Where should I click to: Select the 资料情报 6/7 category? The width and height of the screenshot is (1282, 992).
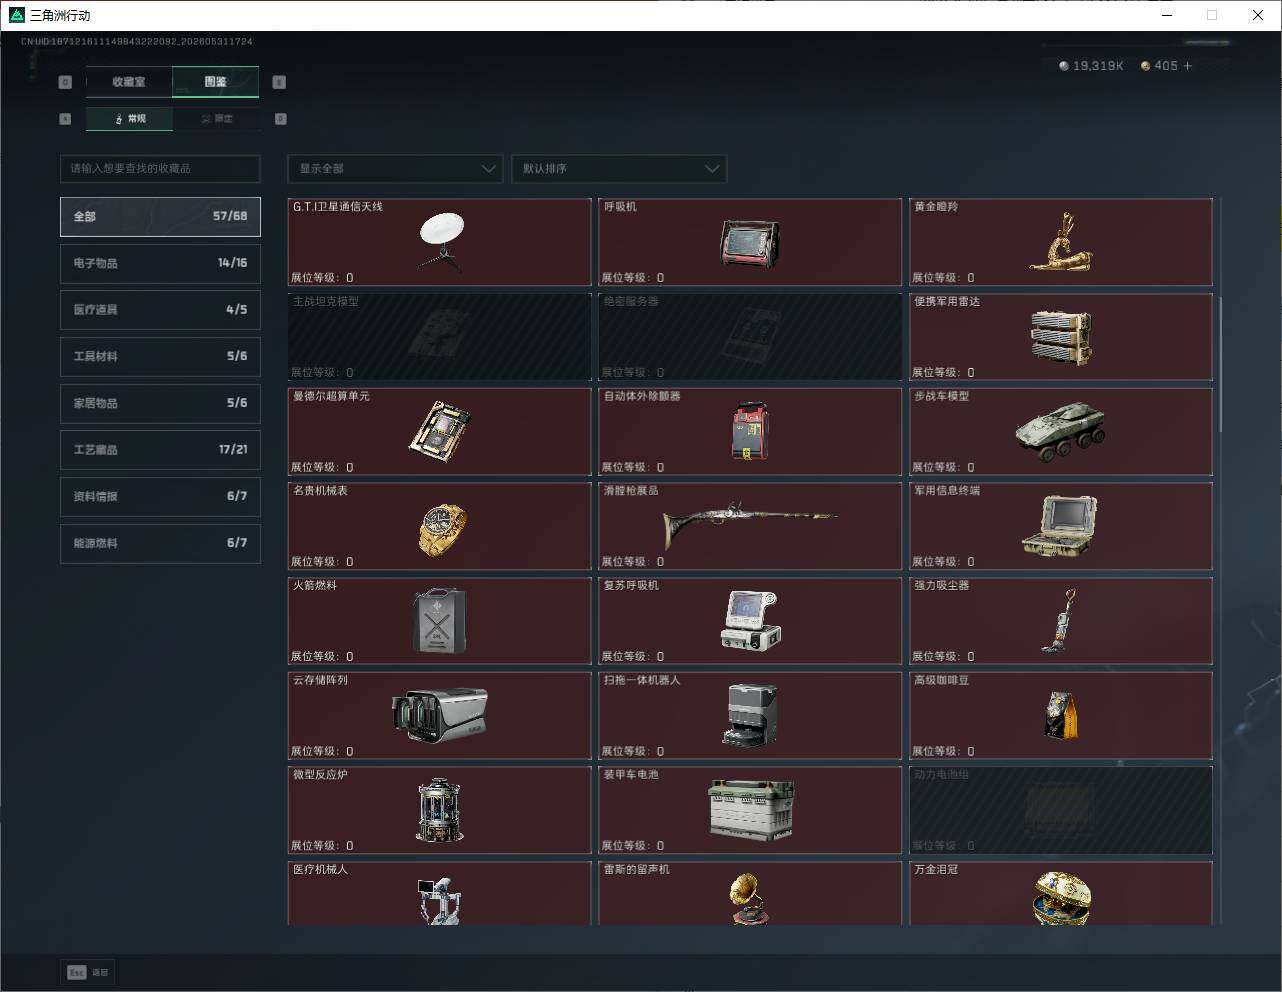click(160, 496)
